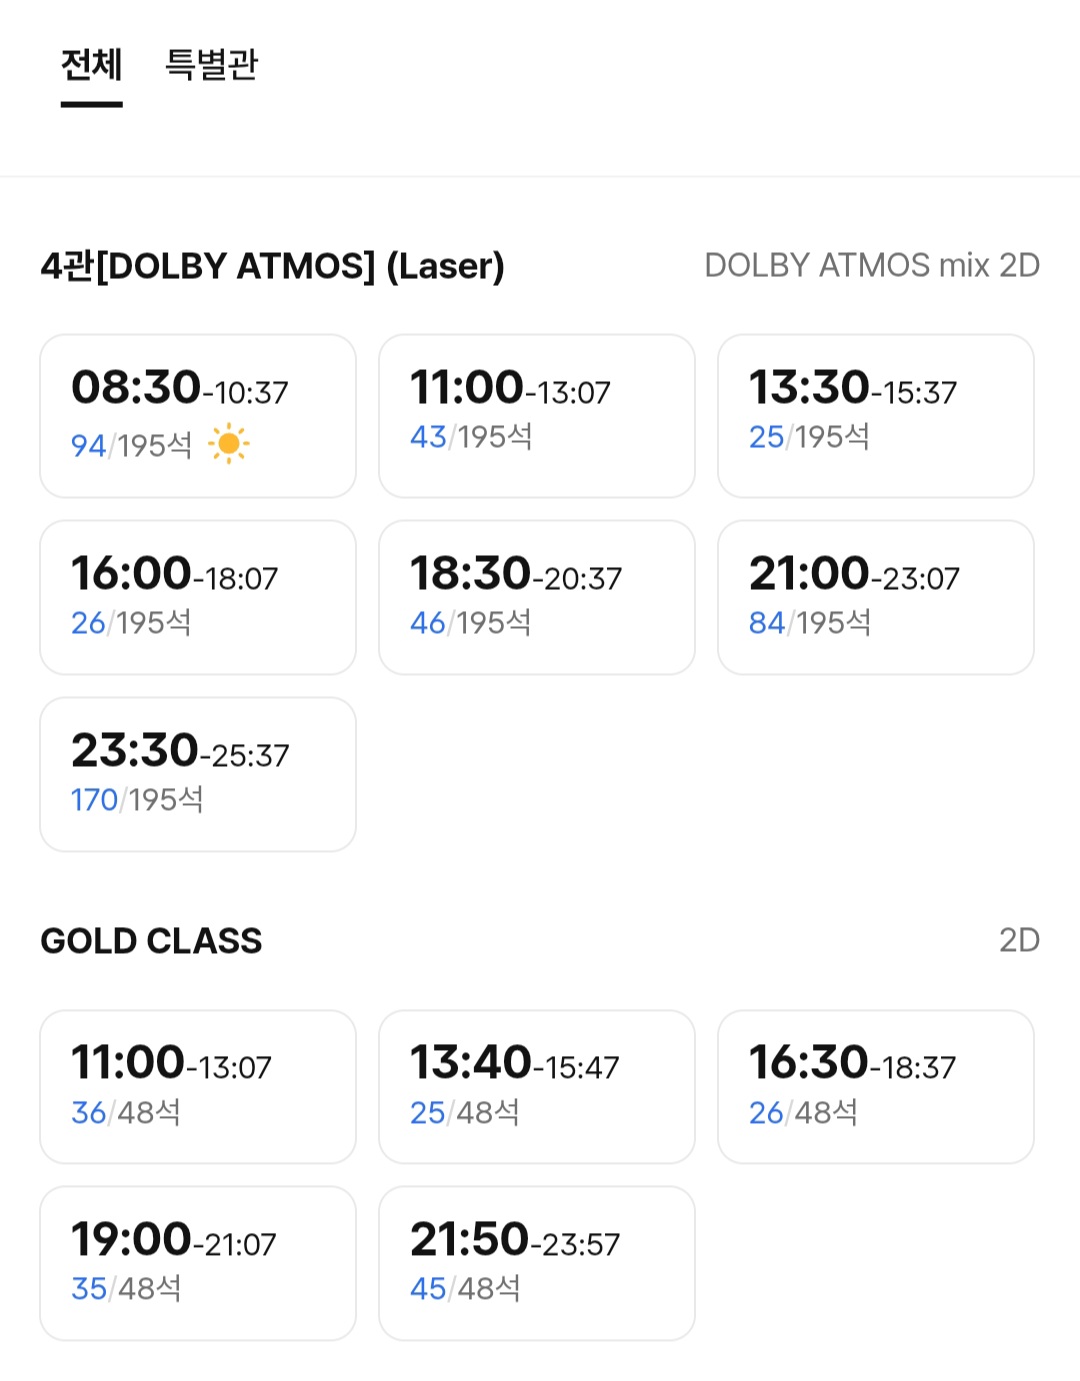Viewport: 1080px width, 1381px height.
Task: Book the Gold Class 19:00-21:07 showing
Action: tap(198, 1263)
